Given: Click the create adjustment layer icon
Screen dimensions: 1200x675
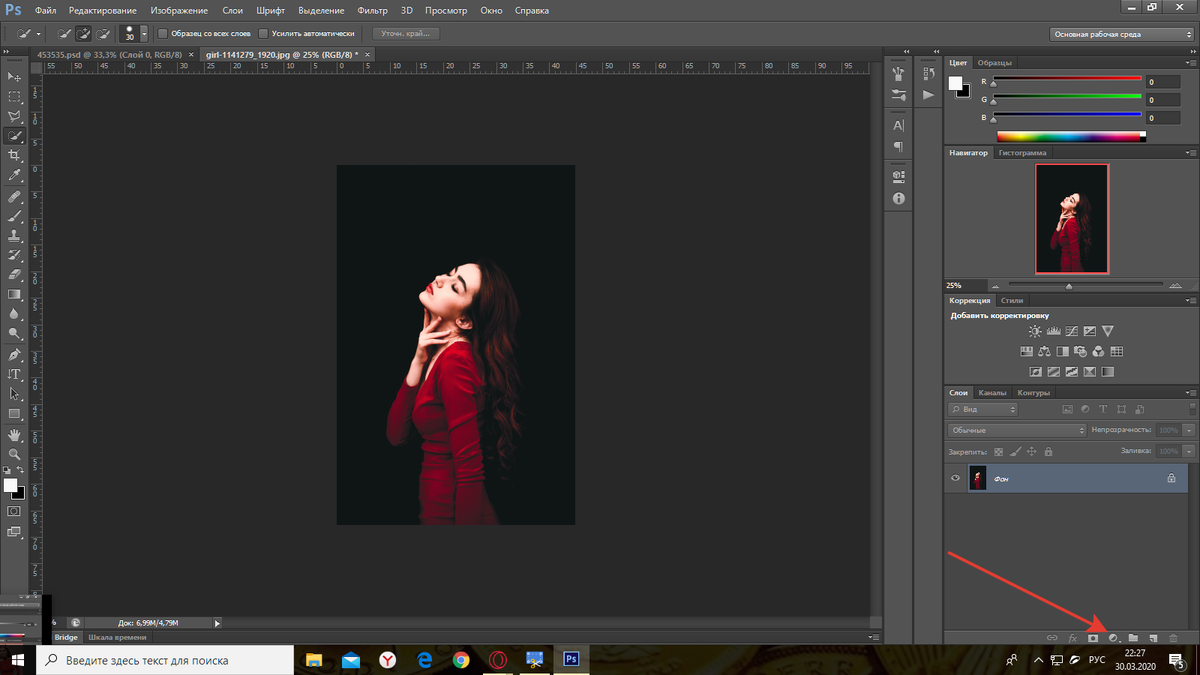Looking at the screenshot, I should [1112, 637].
